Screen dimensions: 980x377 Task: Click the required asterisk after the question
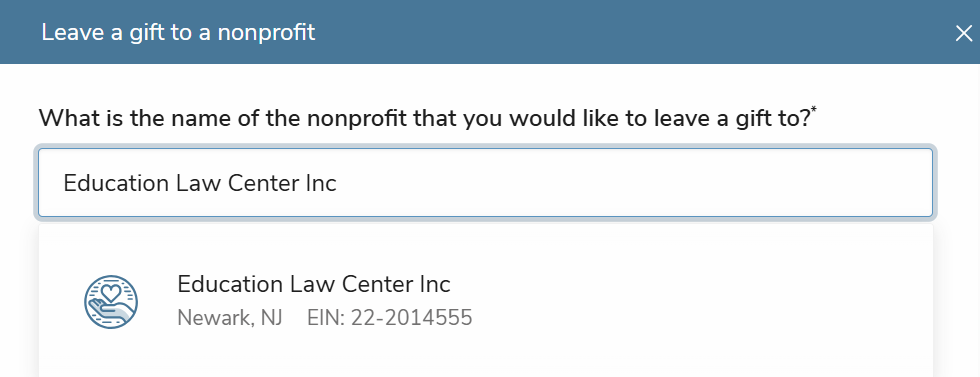coord(814,111)
